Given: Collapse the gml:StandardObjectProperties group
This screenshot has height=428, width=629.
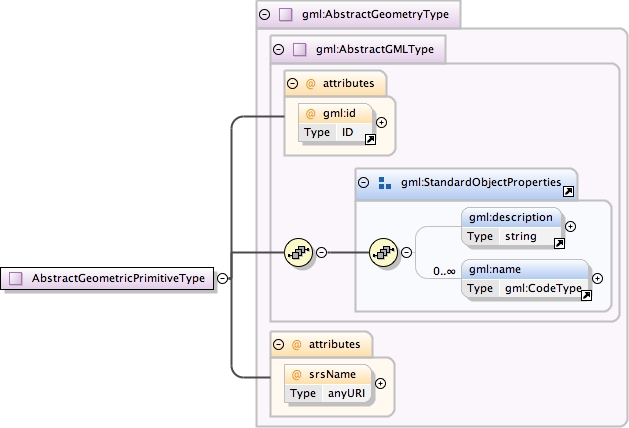Looking at the screenshot, I should pyautogui.click(x=363, y=183).
